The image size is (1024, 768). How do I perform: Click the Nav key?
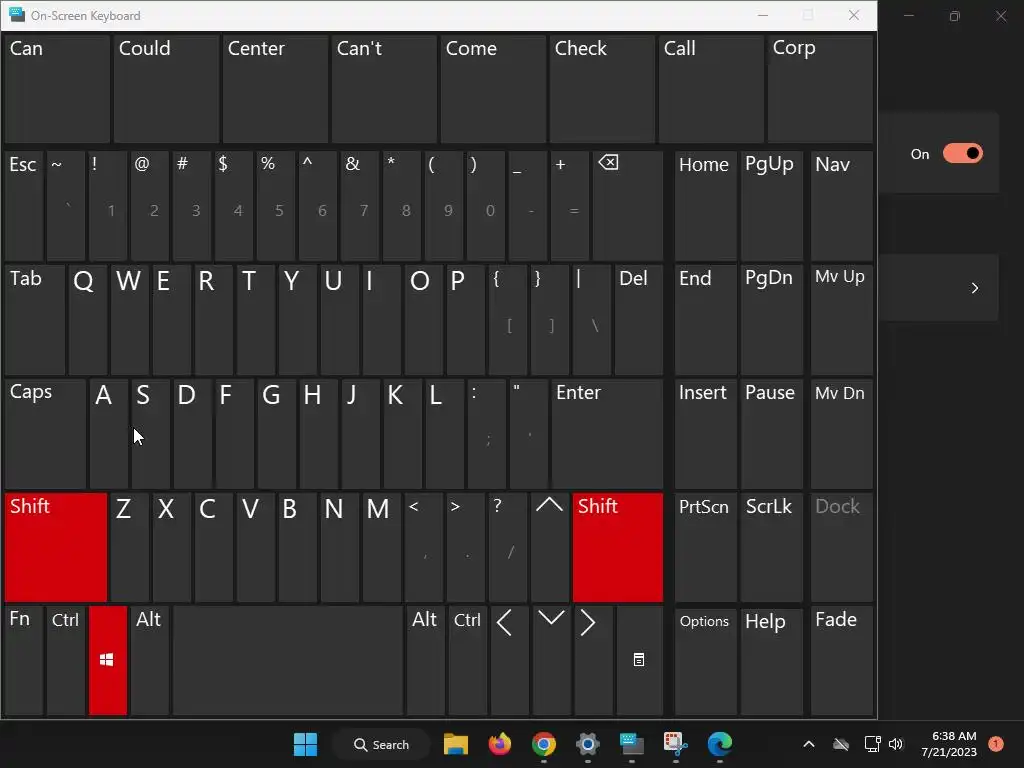pos(842,206)
